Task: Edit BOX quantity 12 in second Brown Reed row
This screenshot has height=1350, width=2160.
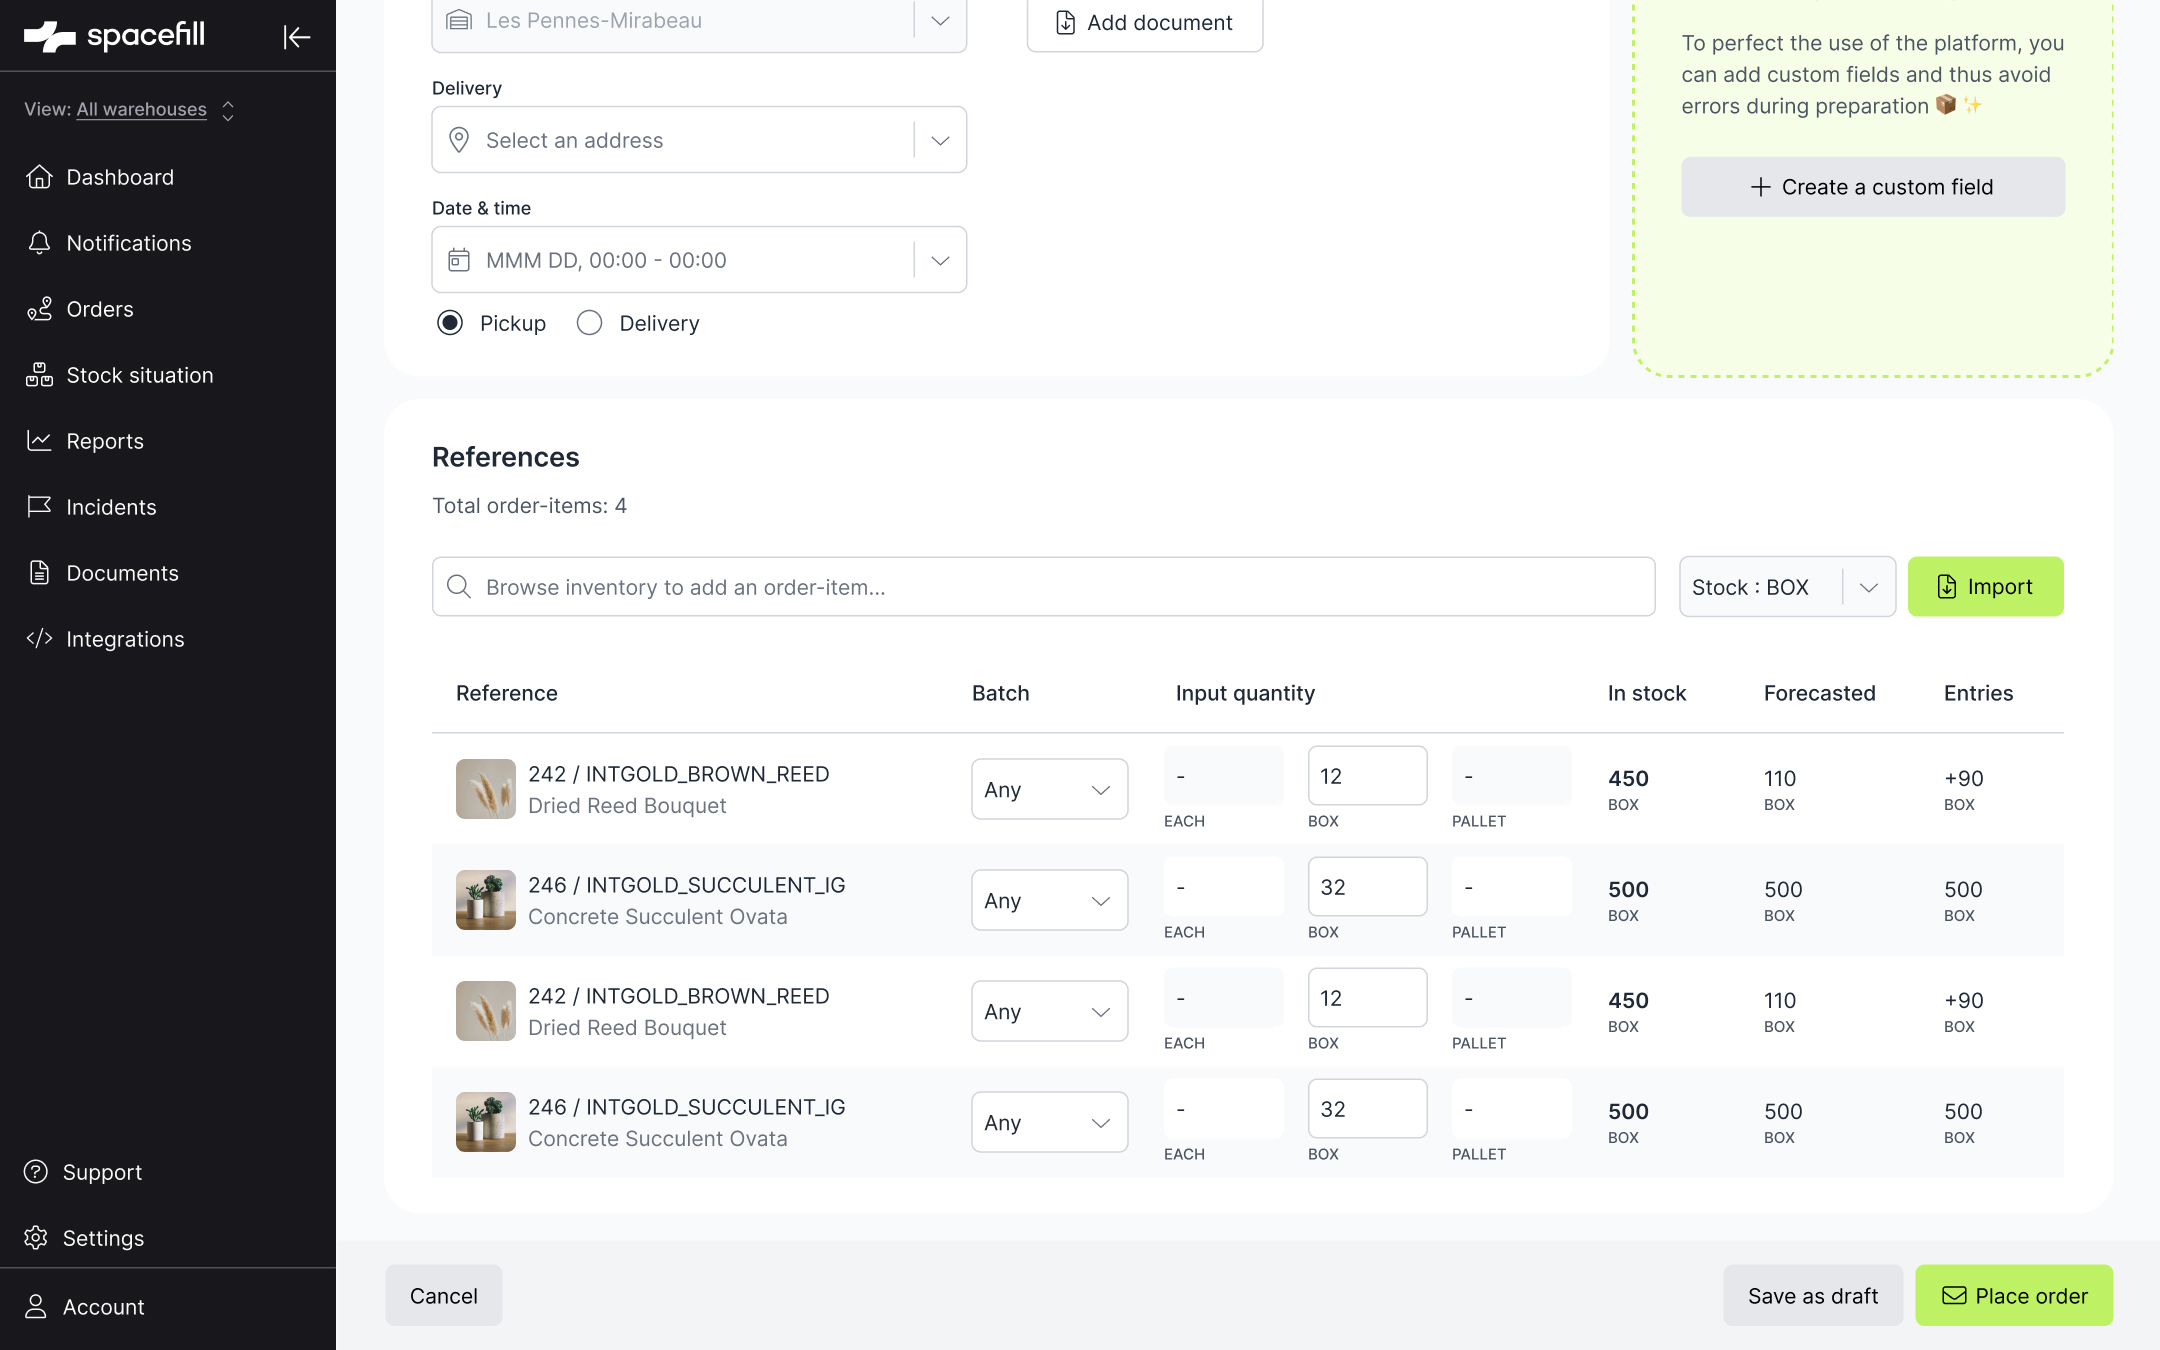Action: pyautogui.click(x=1367, y=998)
